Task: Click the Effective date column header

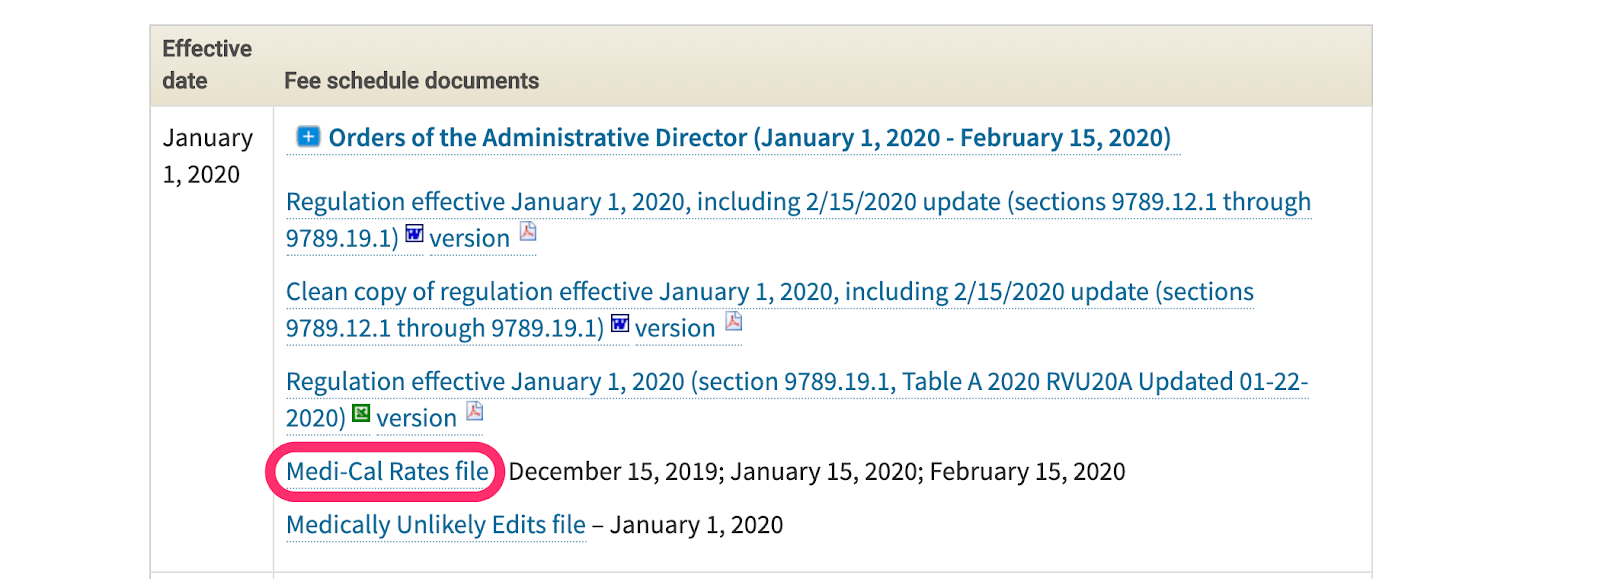Action: [x=207, y=65]
